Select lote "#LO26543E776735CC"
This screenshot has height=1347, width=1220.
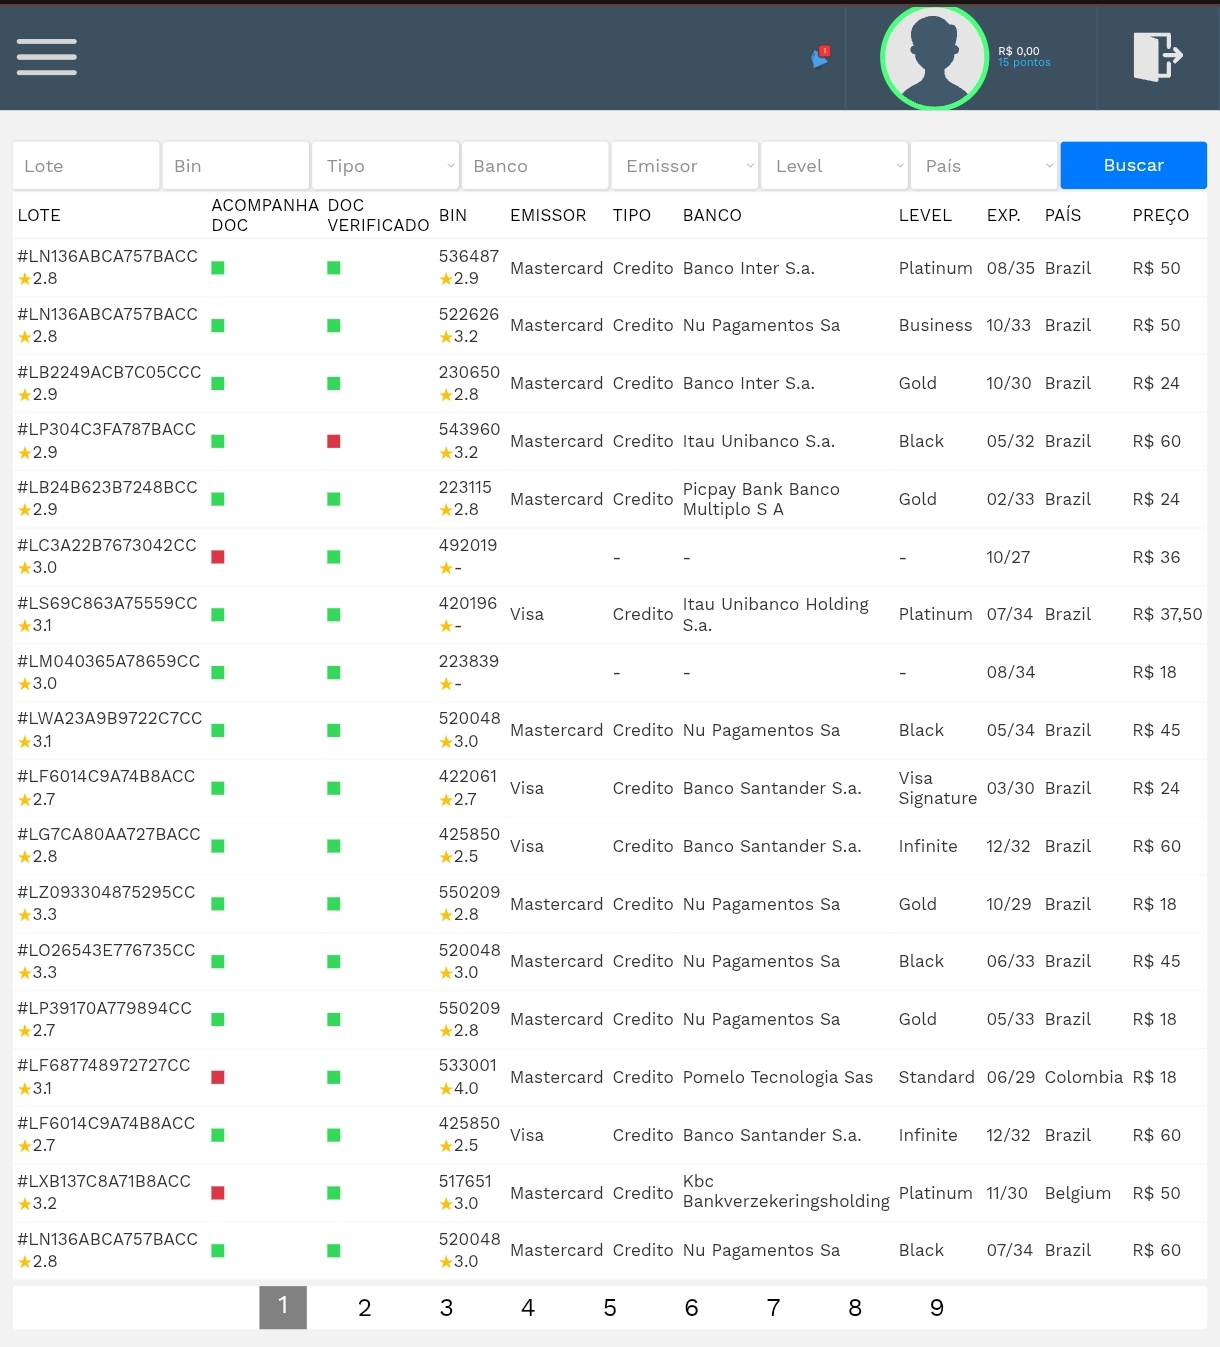[106, 950]
